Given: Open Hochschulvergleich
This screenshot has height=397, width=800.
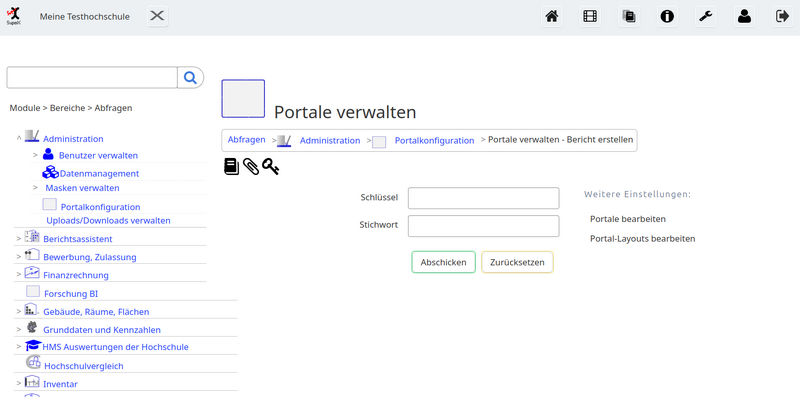Looking at the screenshot, I should pos(84,366).
